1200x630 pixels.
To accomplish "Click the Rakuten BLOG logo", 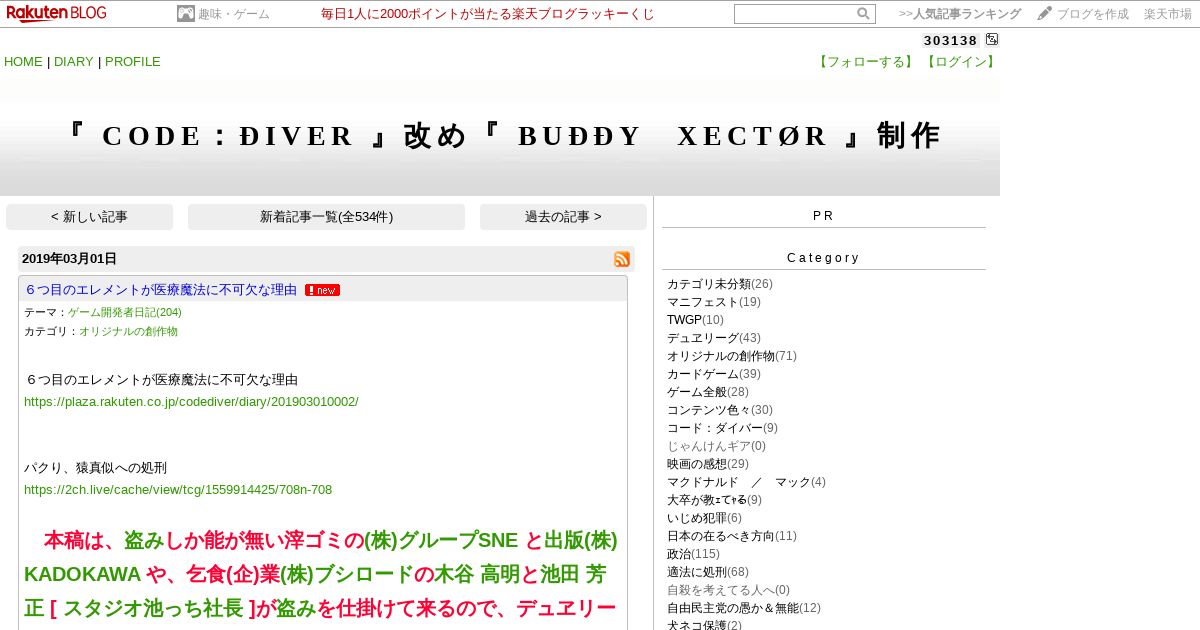I will pyautogui.click(x=56, y=13).
